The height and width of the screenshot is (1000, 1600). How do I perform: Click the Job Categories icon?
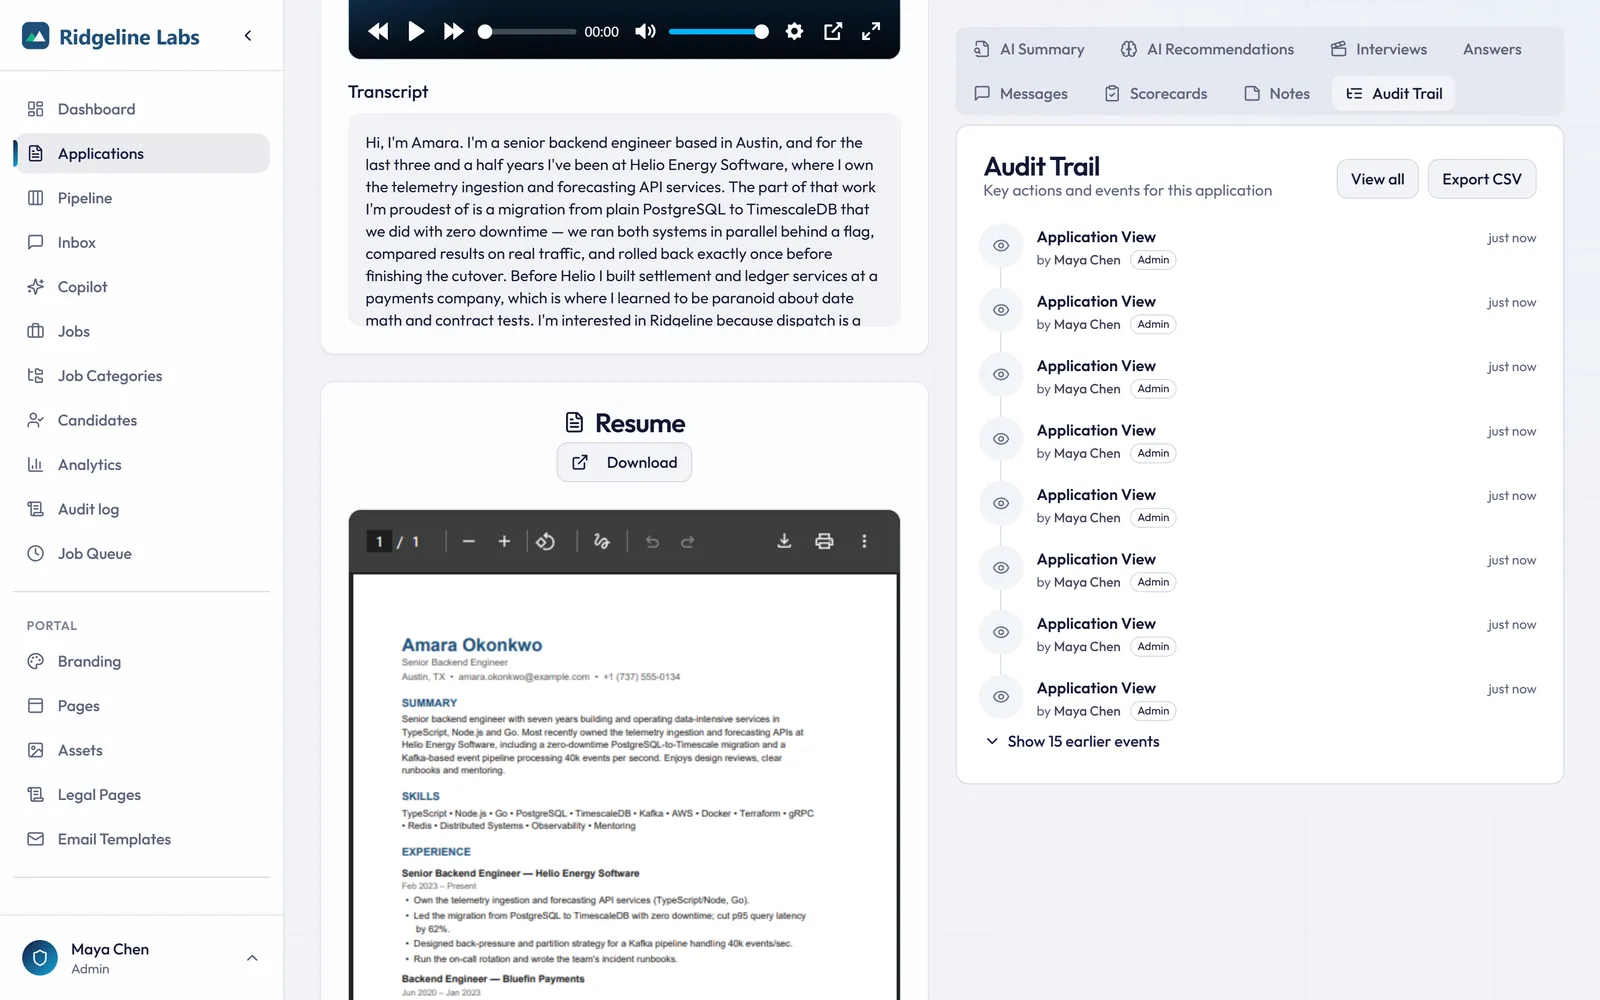pos(36,376)
